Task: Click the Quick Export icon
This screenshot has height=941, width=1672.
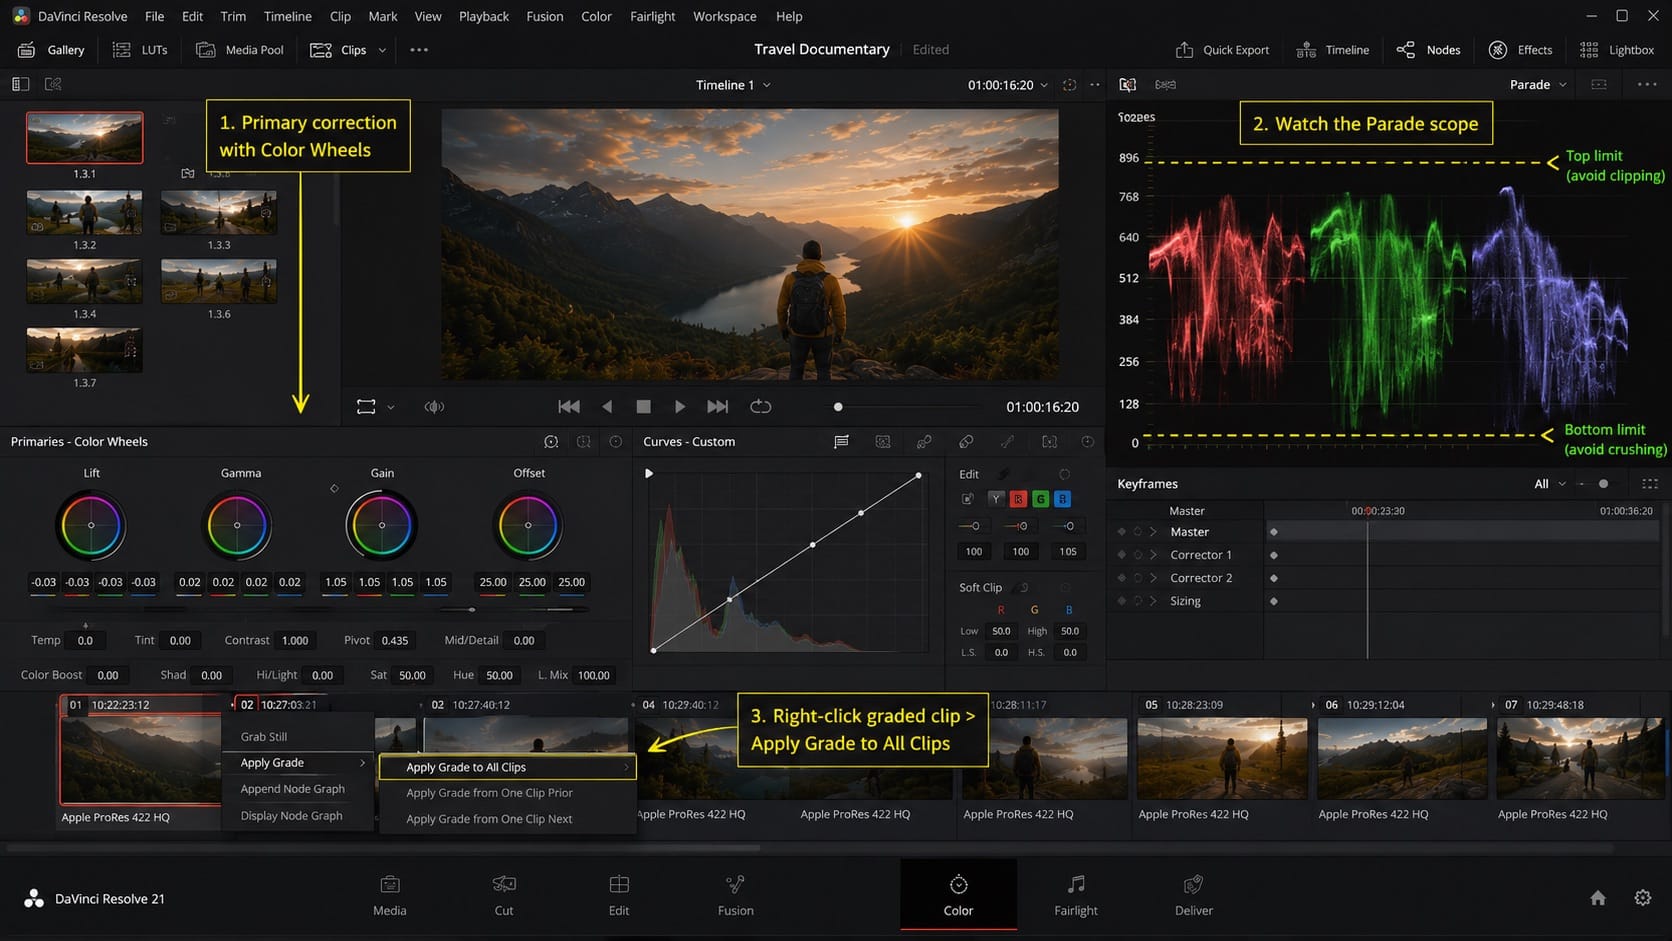Action: [1184, 50]
